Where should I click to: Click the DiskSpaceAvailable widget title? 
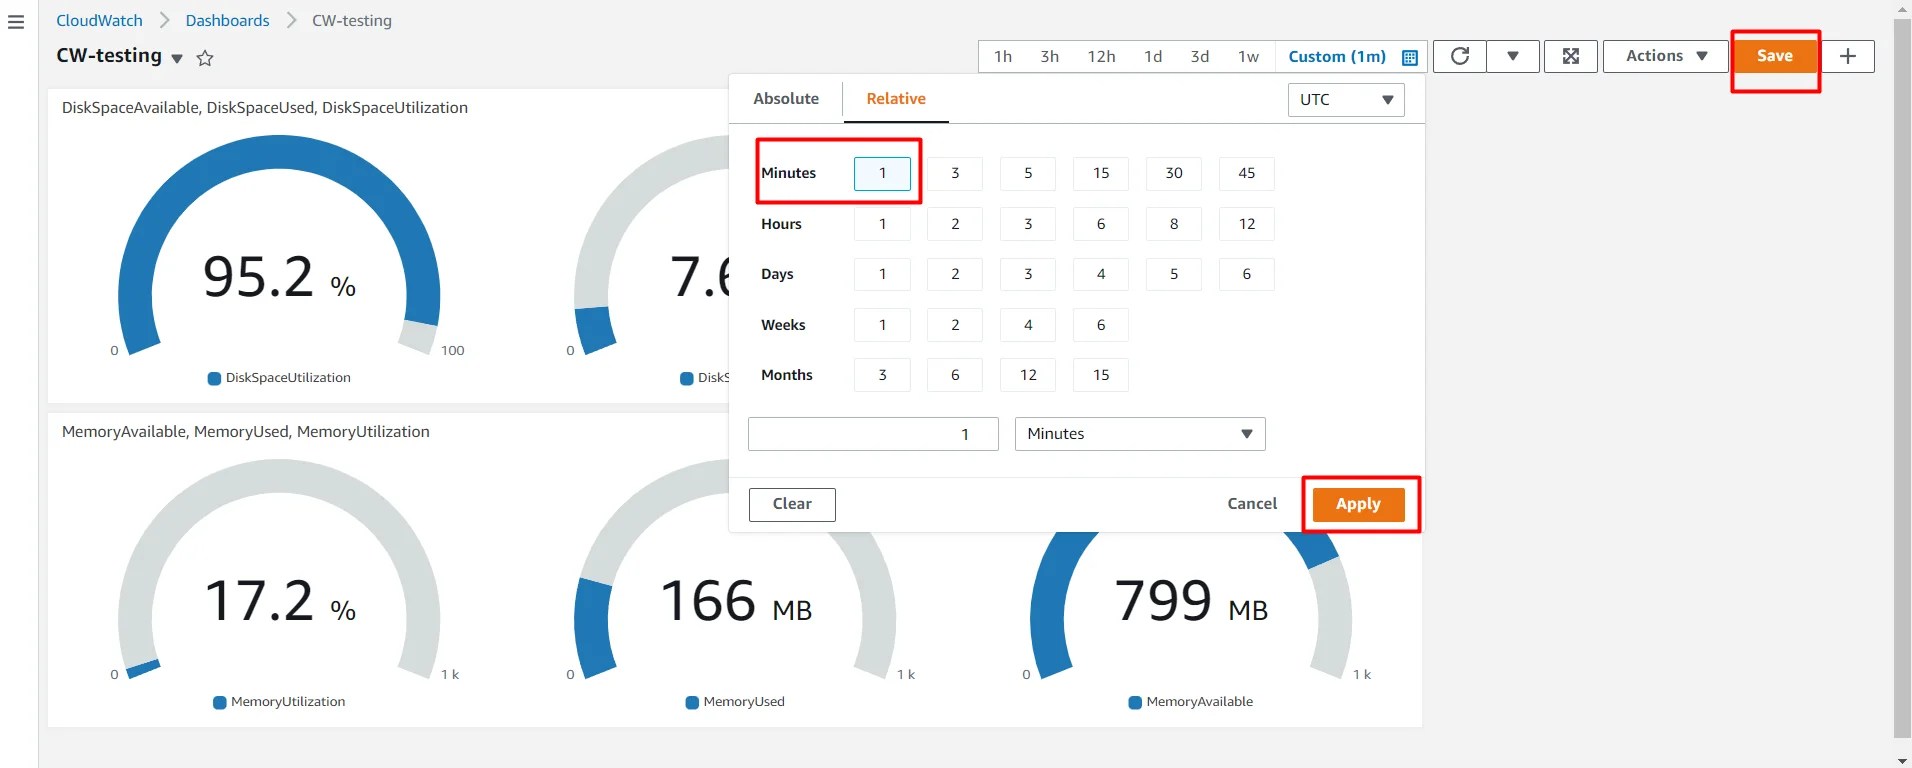pyautogui.click(x=265, y=108)
